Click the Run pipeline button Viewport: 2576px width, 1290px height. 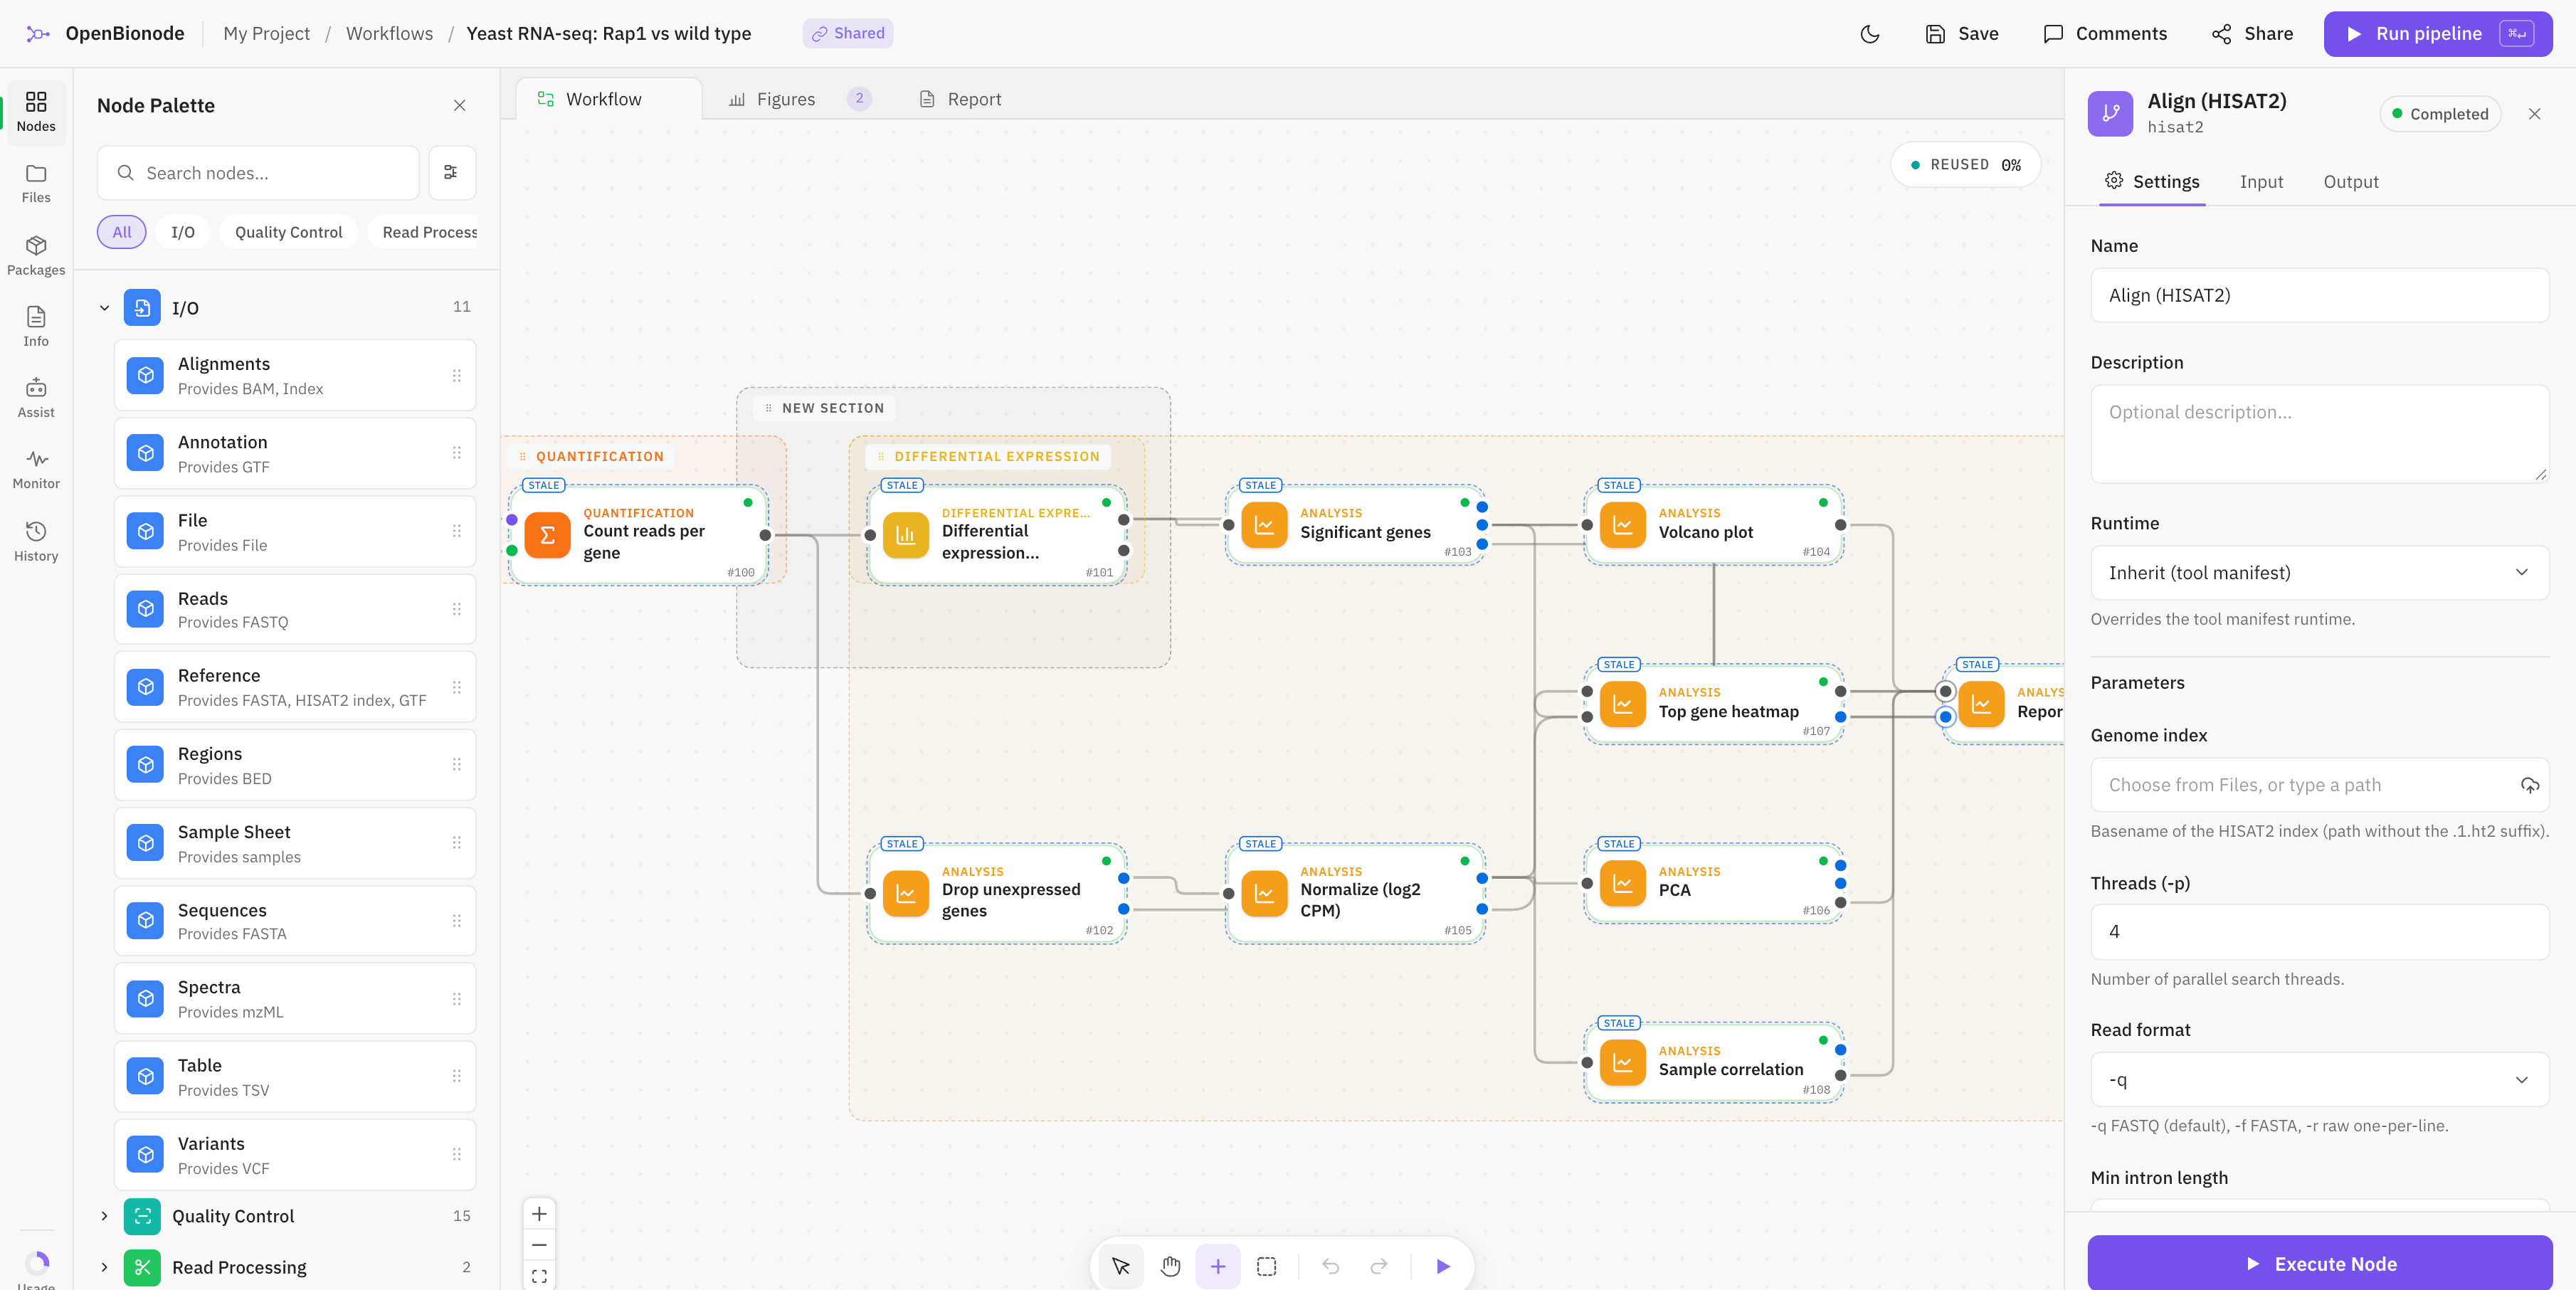(x=2438, y=34)
